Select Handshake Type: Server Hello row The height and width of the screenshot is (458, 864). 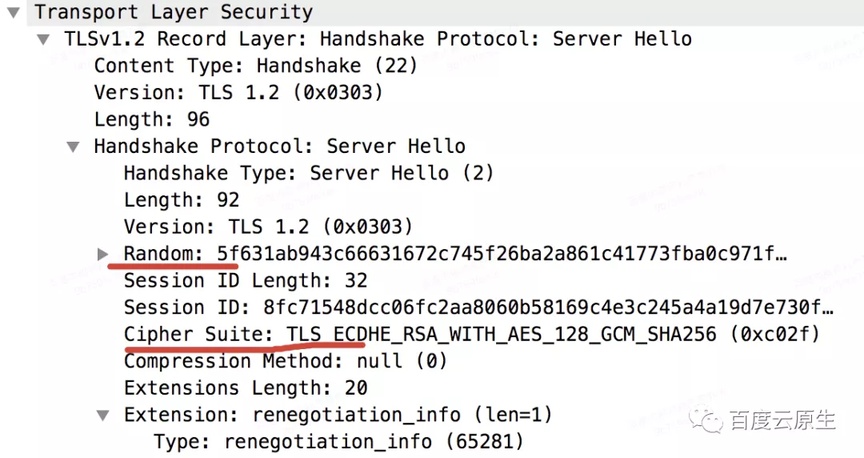tap(309, 173)
